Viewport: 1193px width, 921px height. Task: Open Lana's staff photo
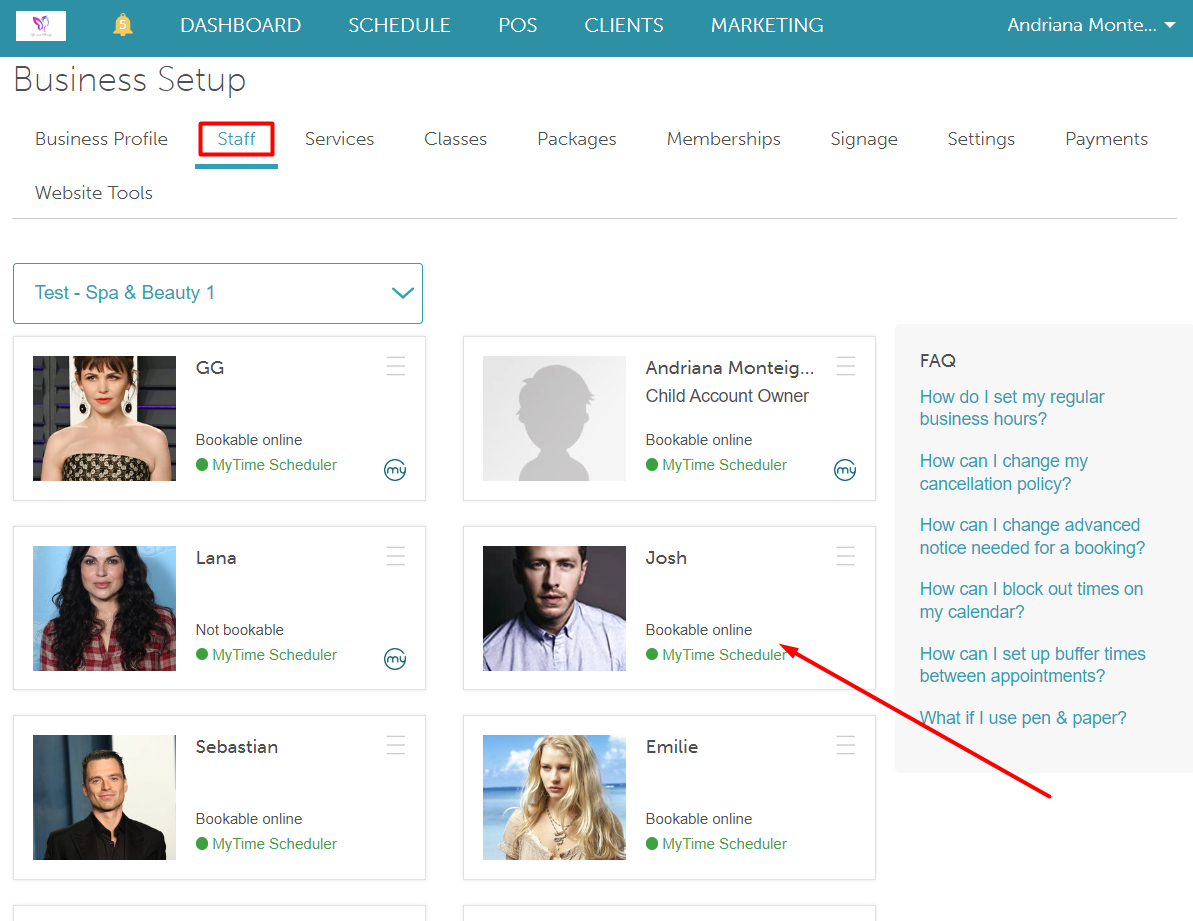pos(104,608)
